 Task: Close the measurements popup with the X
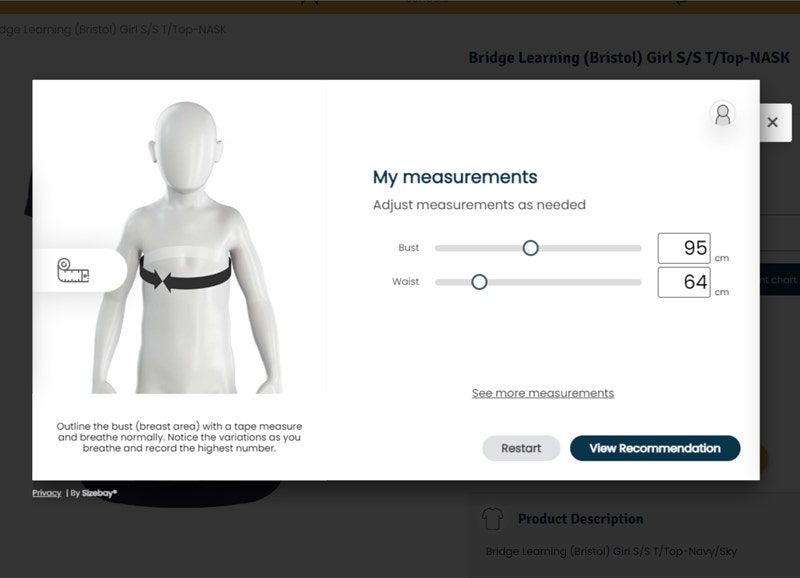[x=771, y=122]
